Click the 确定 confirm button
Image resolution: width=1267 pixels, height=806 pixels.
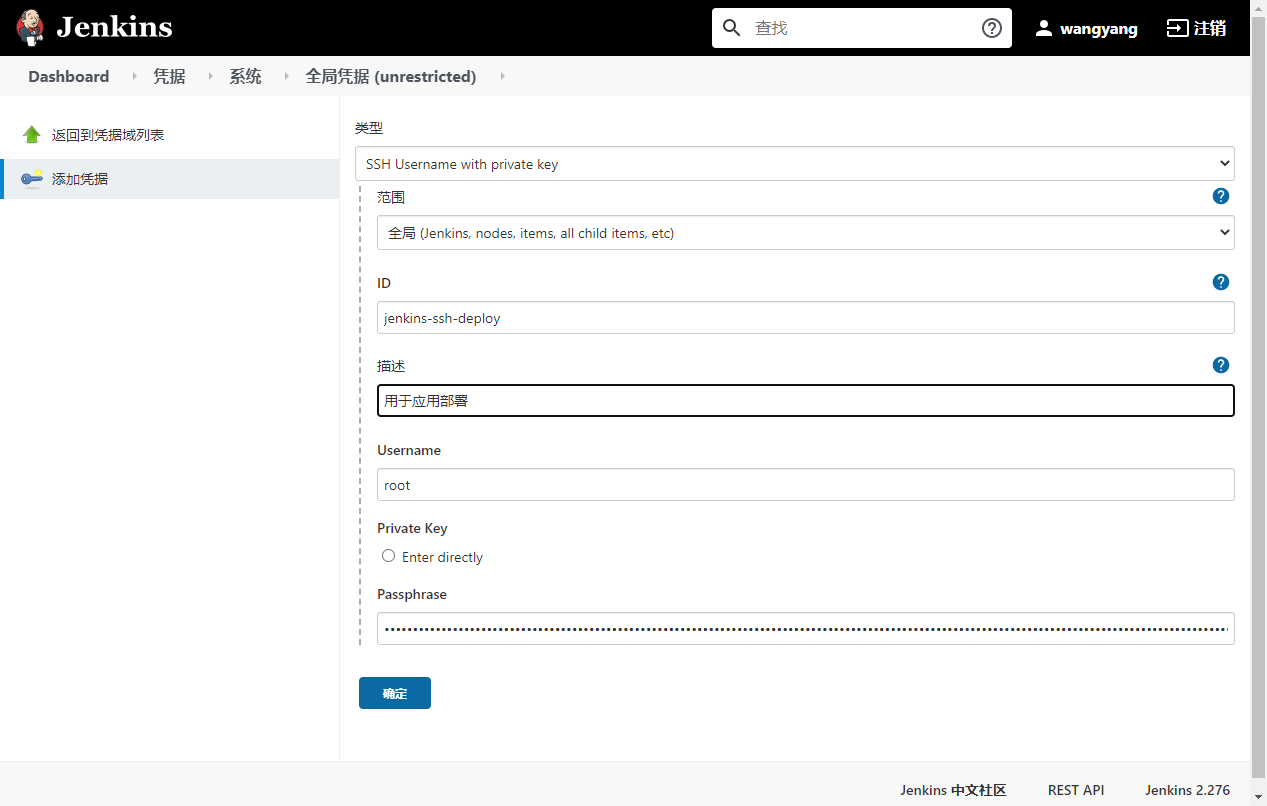[395, 693]
